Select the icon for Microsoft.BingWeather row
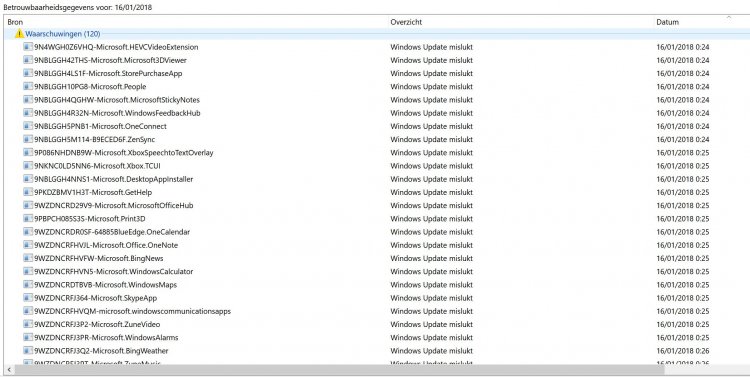 coord(28,351)
